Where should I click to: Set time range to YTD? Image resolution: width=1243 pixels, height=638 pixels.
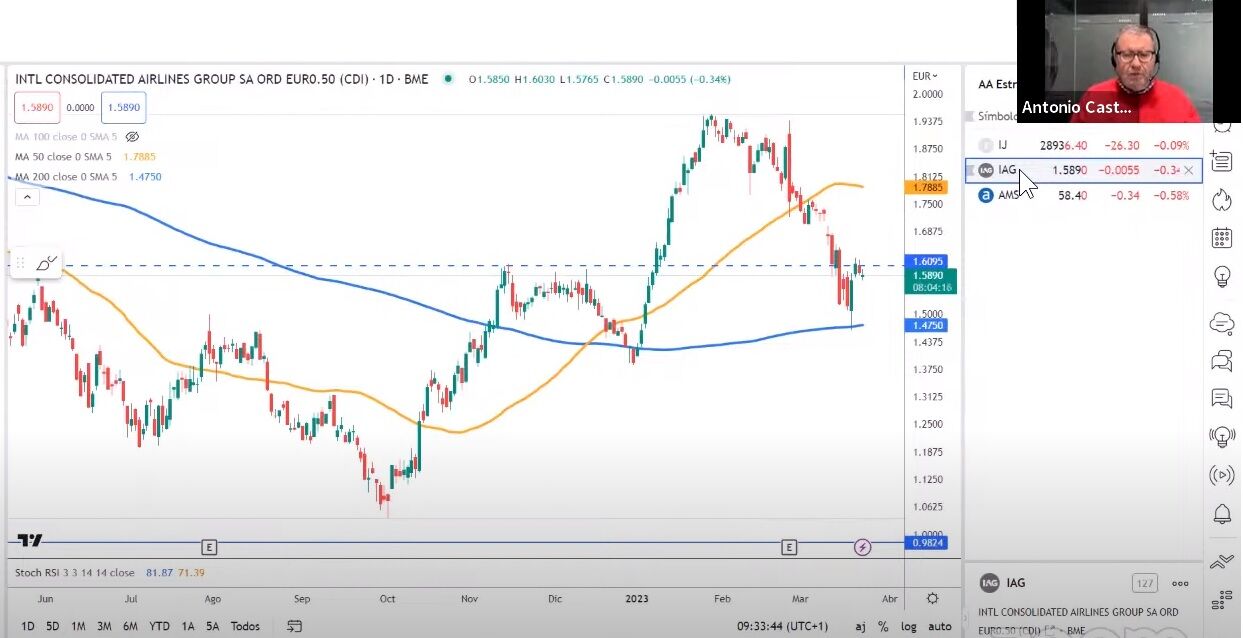(159, 626)
